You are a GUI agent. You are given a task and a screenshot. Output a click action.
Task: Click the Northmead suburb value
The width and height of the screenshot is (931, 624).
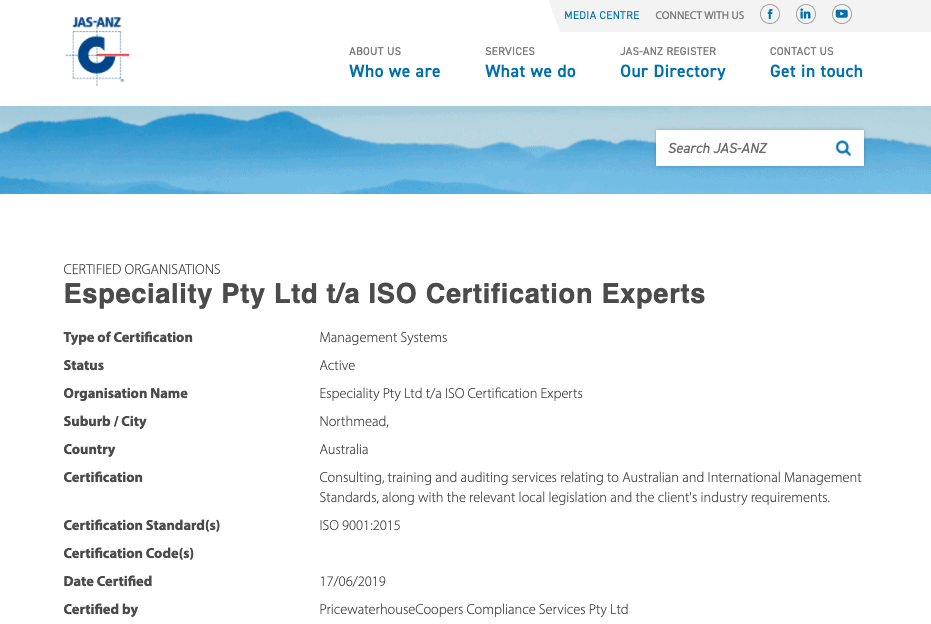pyautogui.click(x=354, y=421)
